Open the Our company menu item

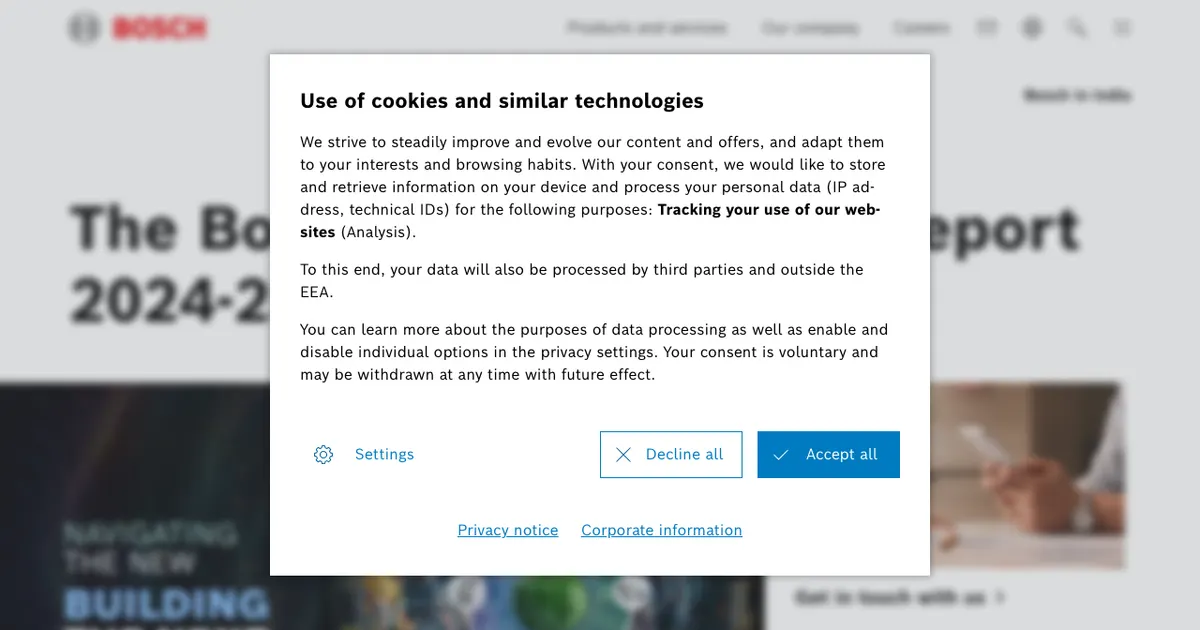point(810,28)
